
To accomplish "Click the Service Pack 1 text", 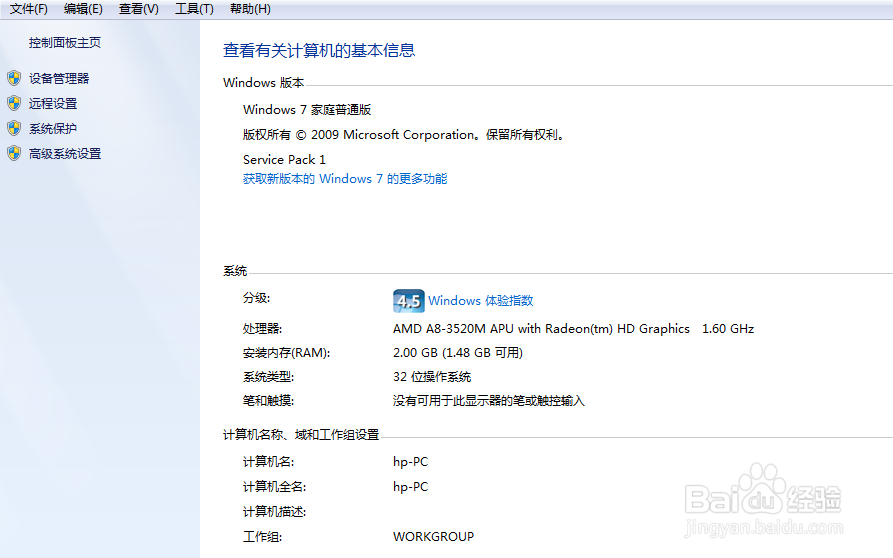I will click(284, 159).
